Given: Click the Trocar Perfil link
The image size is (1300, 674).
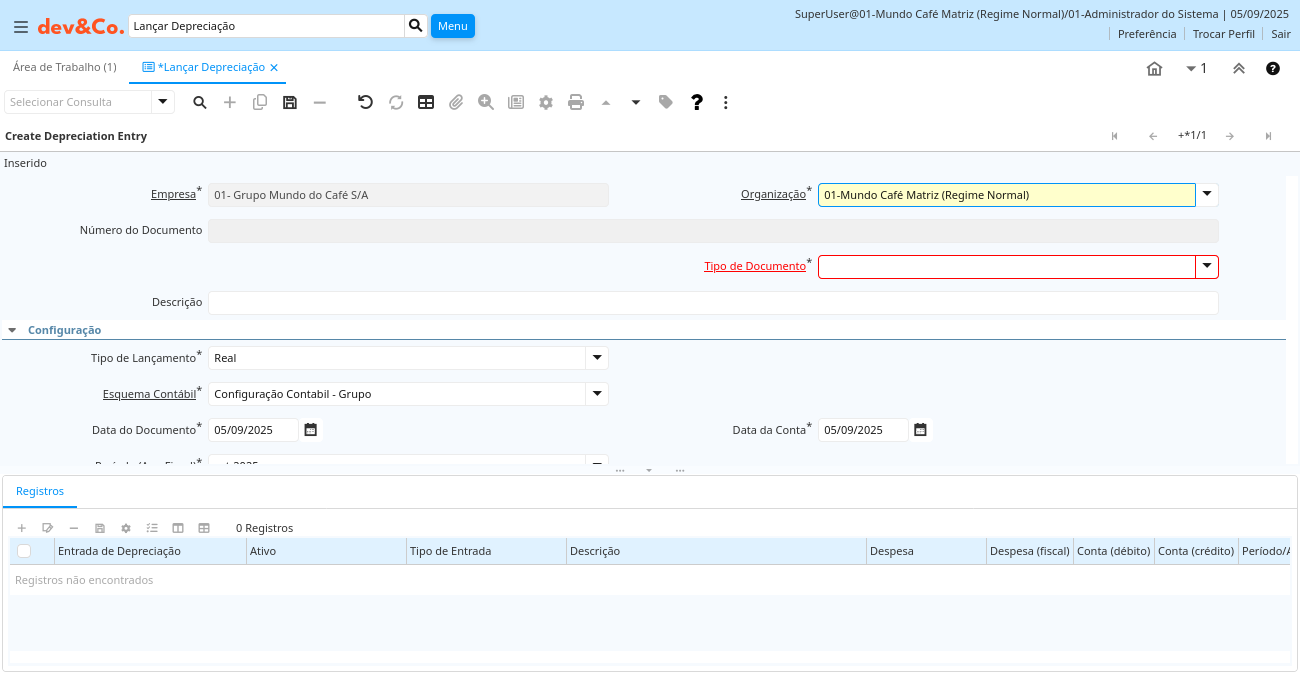Looking at the screenshot, I should point(1223,33).
